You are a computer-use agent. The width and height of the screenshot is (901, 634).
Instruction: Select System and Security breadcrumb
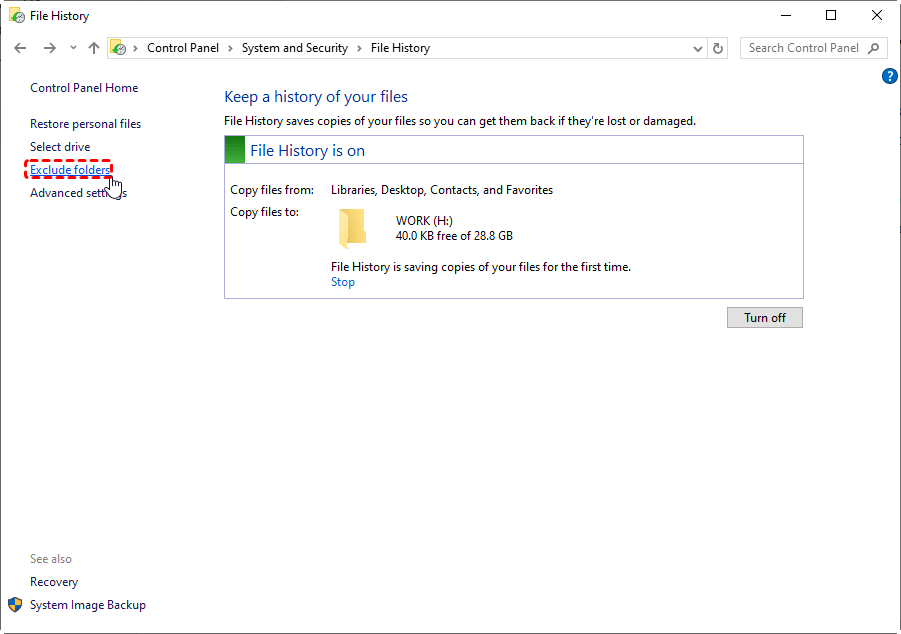click(x=294, y=48)
